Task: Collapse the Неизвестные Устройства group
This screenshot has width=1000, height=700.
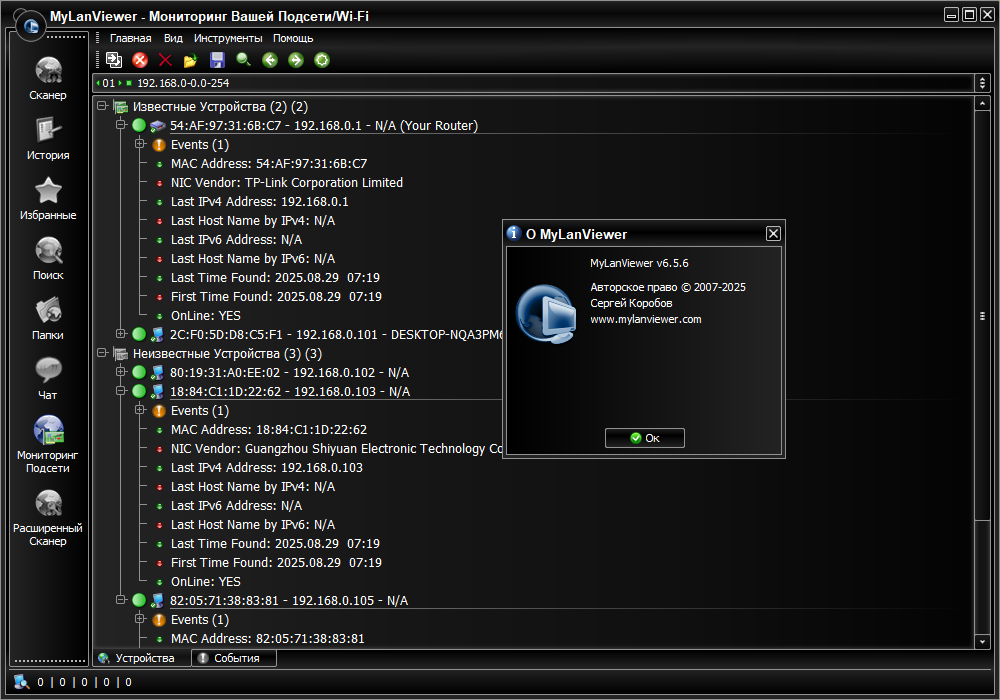Action: 102,353
